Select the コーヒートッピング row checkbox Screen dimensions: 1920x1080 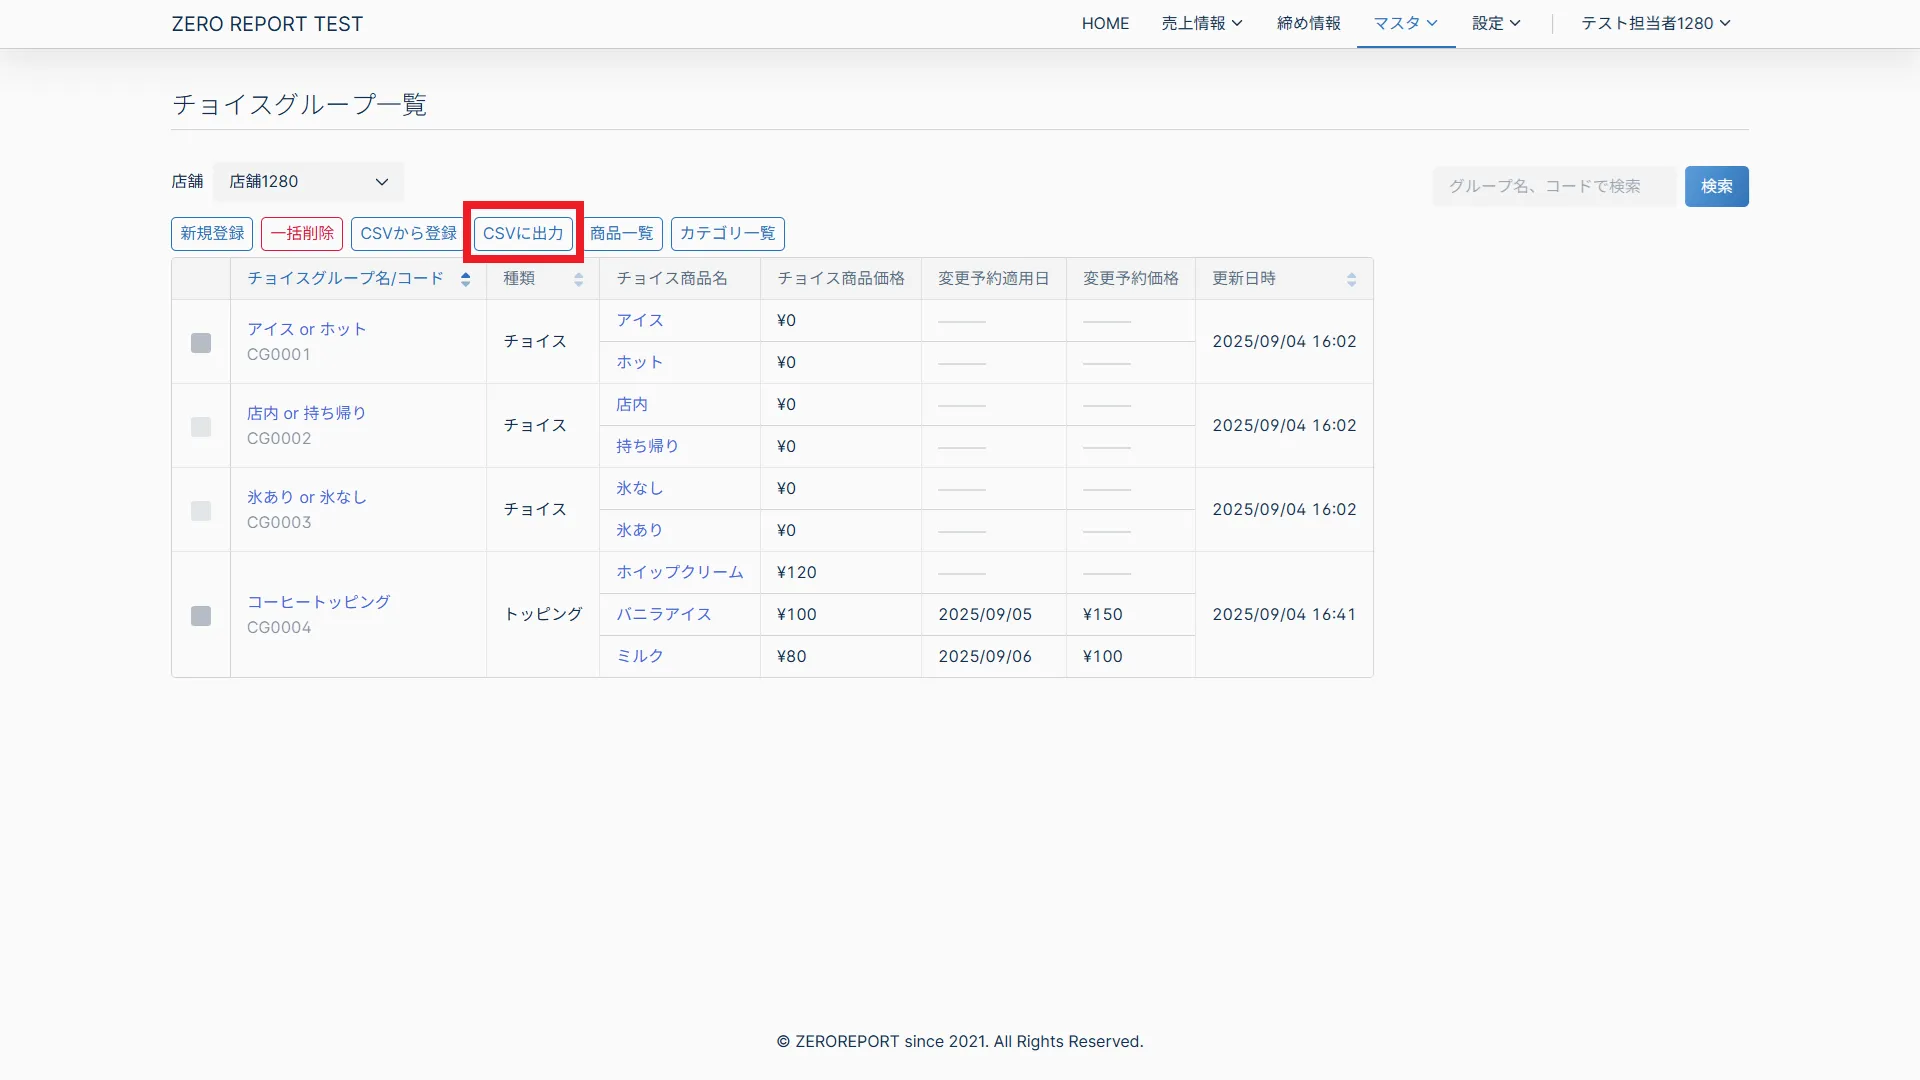click(201, 616)
